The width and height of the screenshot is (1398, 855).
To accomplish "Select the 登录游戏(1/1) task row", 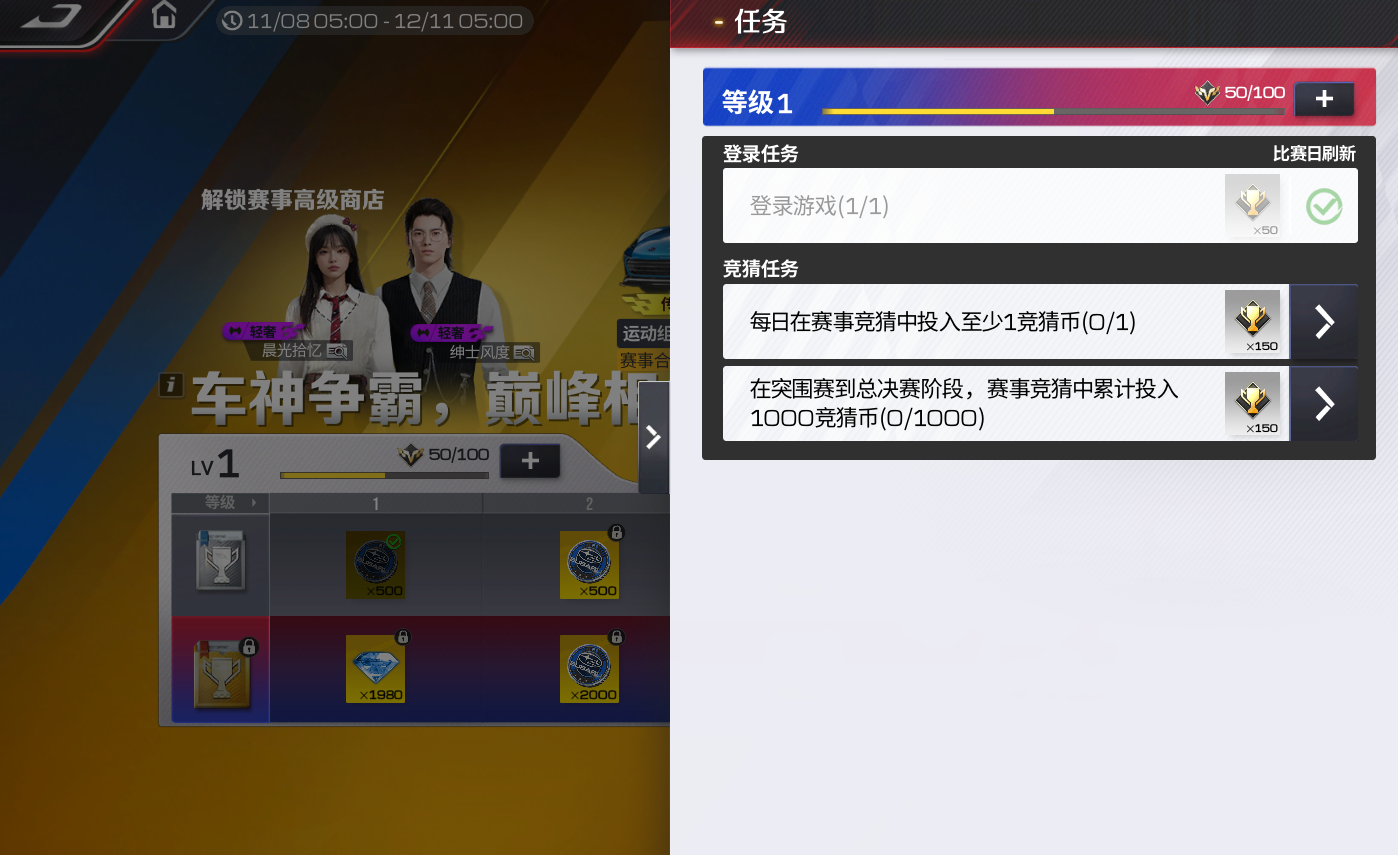I will click(1040, 206).
